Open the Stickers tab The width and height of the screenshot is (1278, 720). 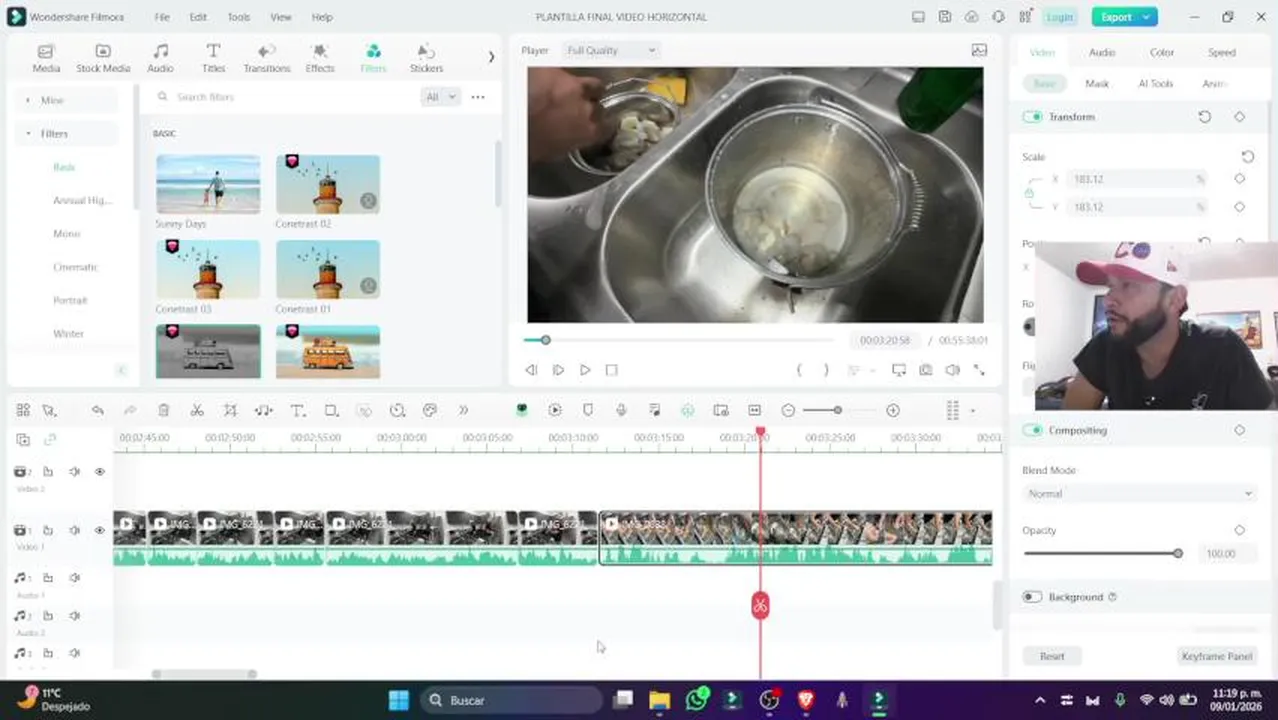[x=426, y=58]
